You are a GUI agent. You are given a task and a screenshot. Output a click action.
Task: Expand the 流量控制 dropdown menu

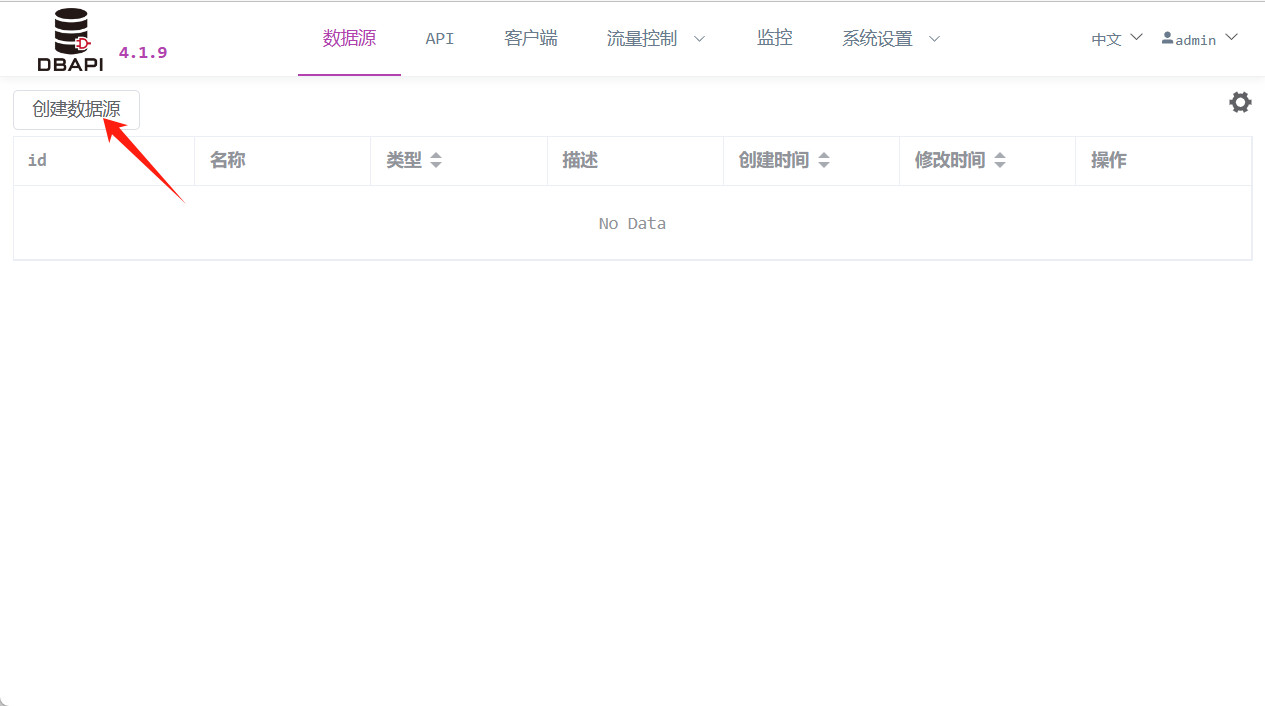(x=656, y=39)
